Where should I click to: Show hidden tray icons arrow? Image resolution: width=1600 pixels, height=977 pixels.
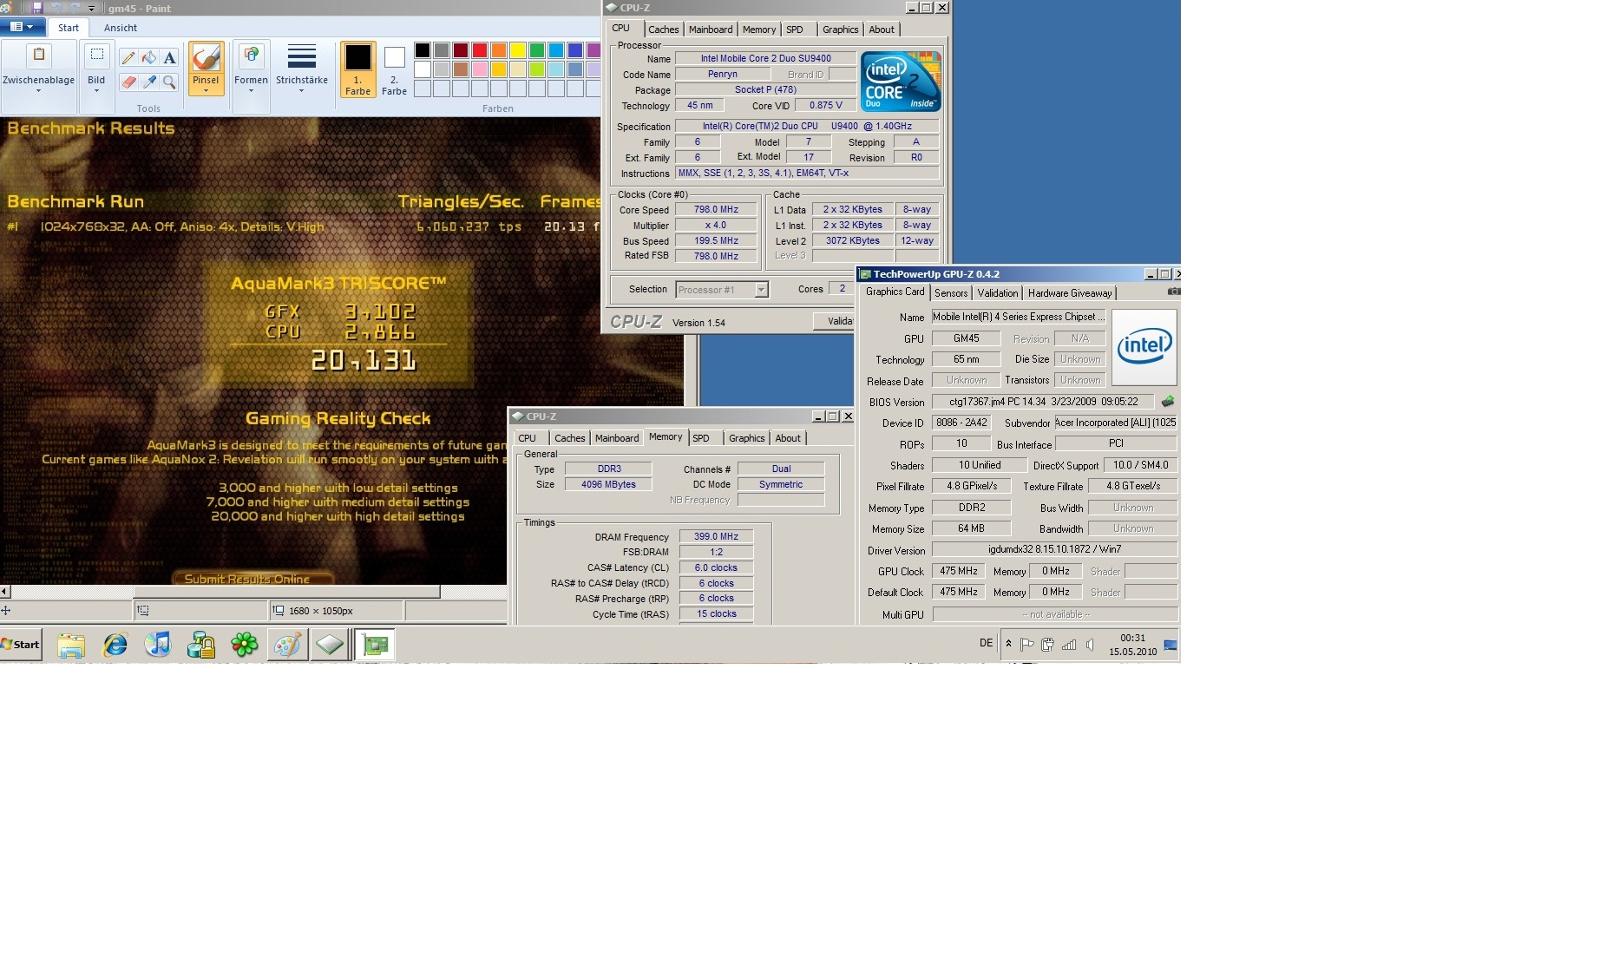click(1008, 645)
